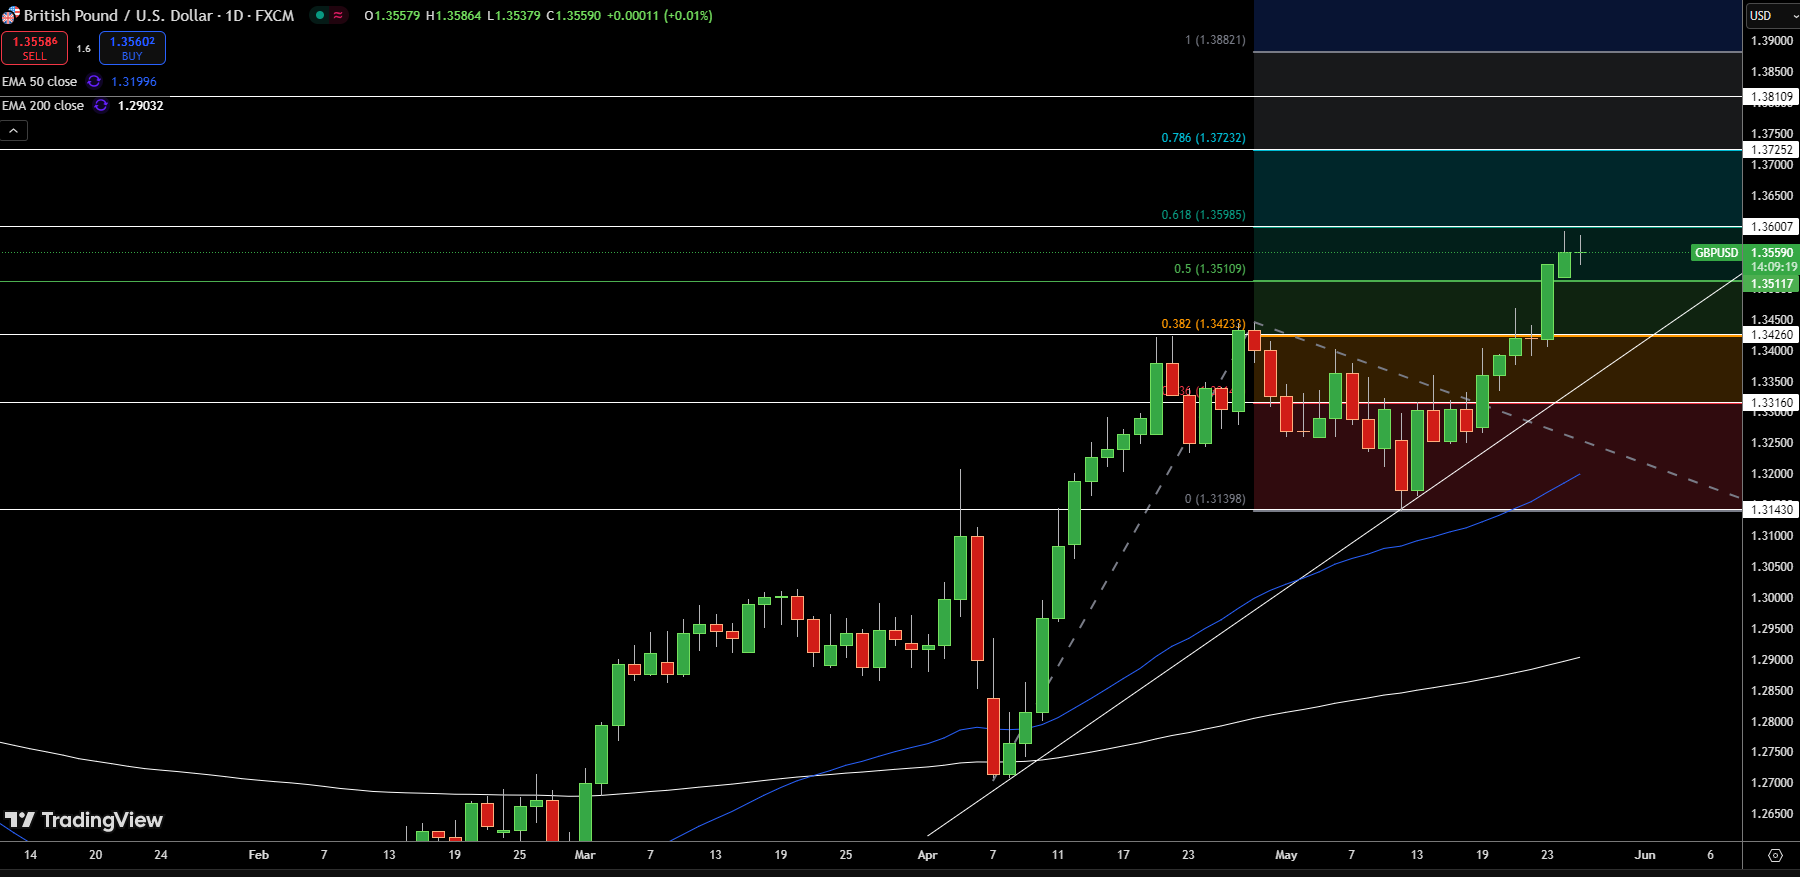Click the 1.39000 price scale tick
The width and height of the screenshot is (1800, 877).
click(1772, 41)
